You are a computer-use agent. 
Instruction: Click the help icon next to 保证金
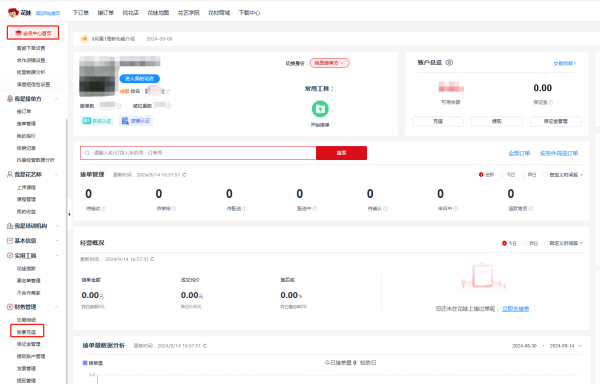551,102
